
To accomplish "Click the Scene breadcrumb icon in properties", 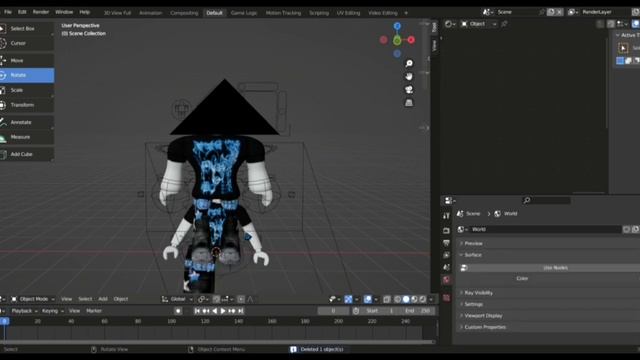I will click(460, 213).
